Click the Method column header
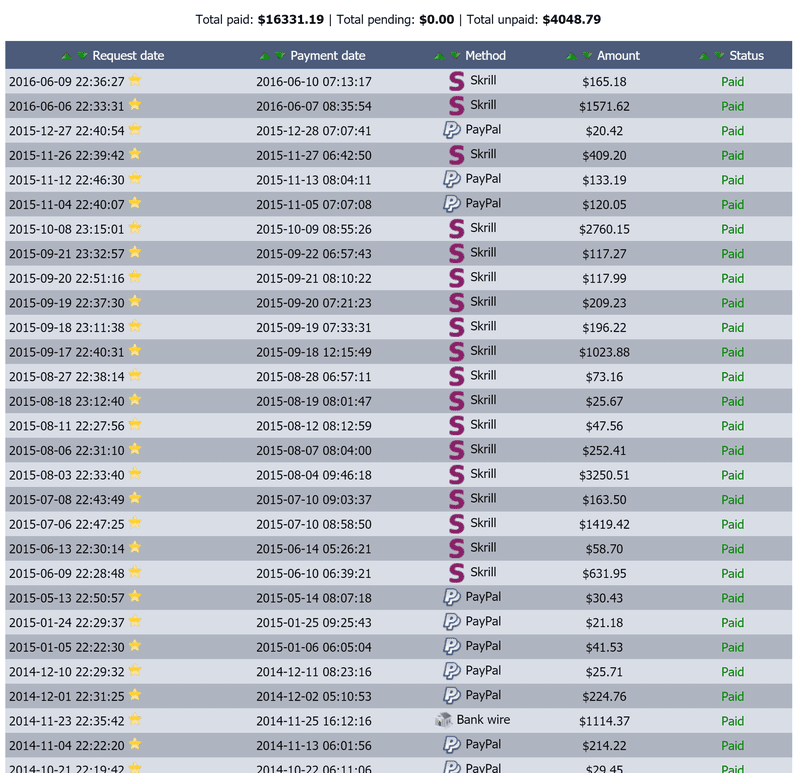The image size is (800, 773). click(485, 56)
